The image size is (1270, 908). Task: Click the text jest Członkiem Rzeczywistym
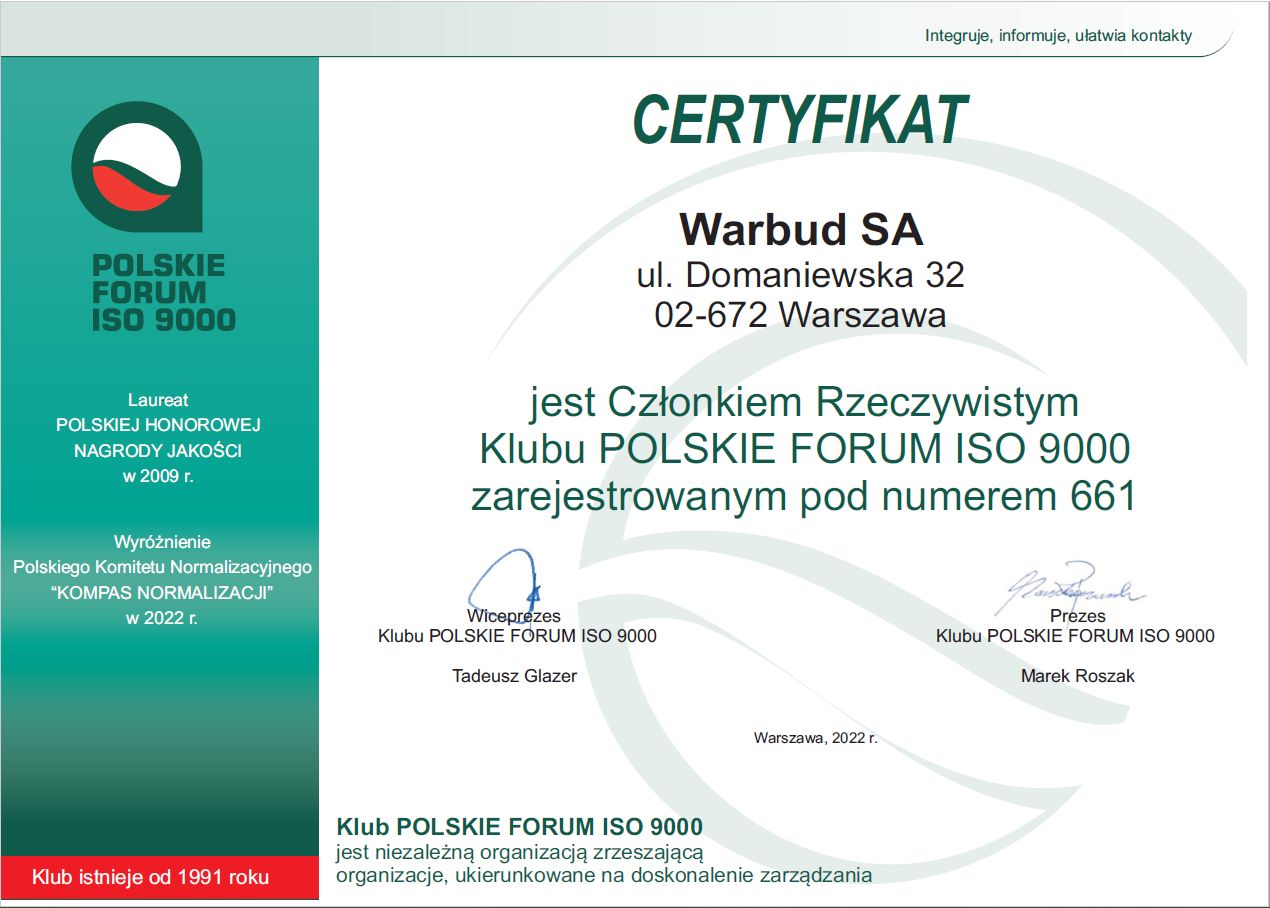805,403
